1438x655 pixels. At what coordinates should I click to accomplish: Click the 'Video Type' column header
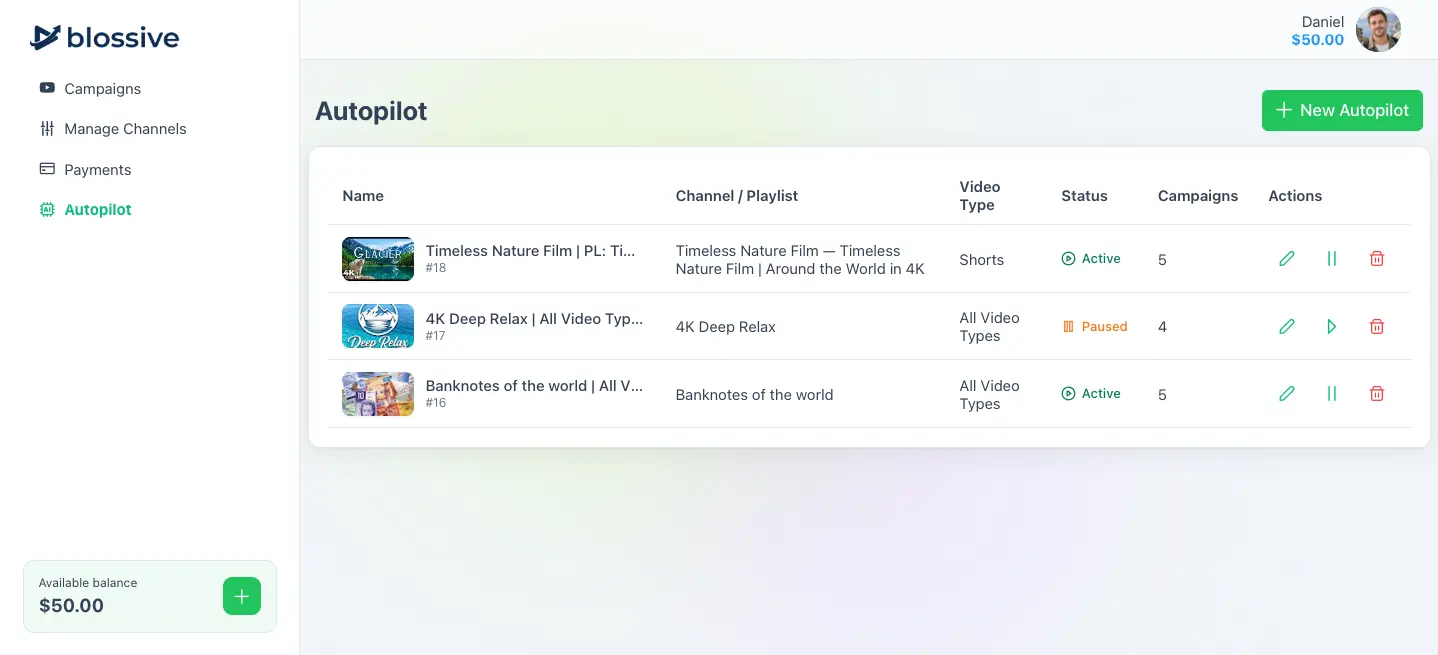pos(980,196)
